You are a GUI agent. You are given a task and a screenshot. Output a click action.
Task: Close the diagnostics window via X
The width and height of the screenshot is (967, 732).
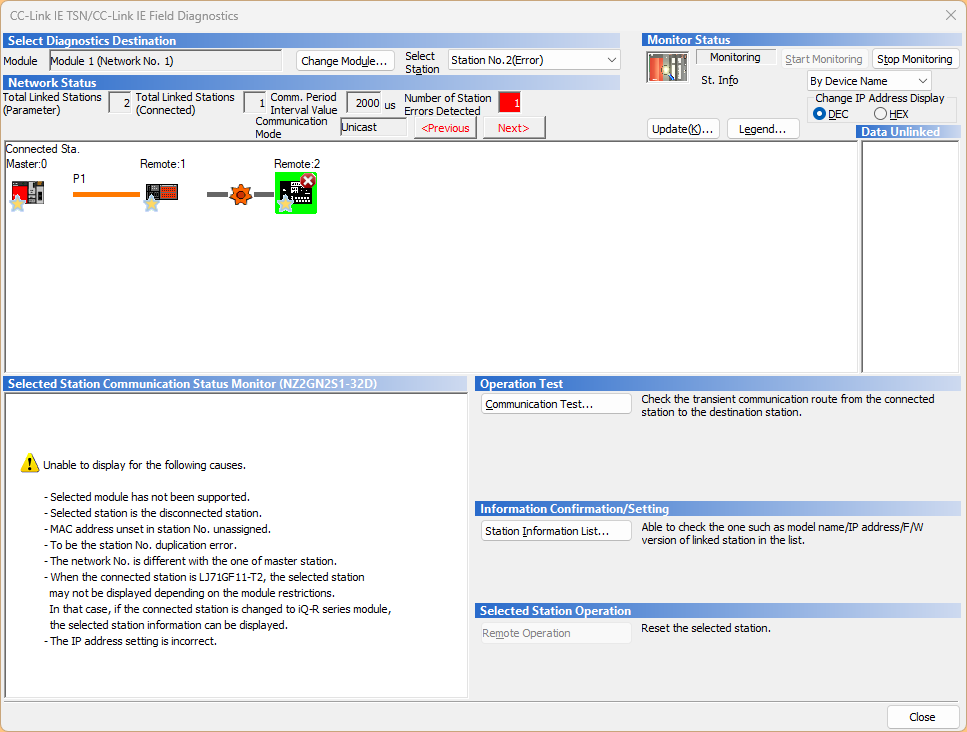pos(950,15)
